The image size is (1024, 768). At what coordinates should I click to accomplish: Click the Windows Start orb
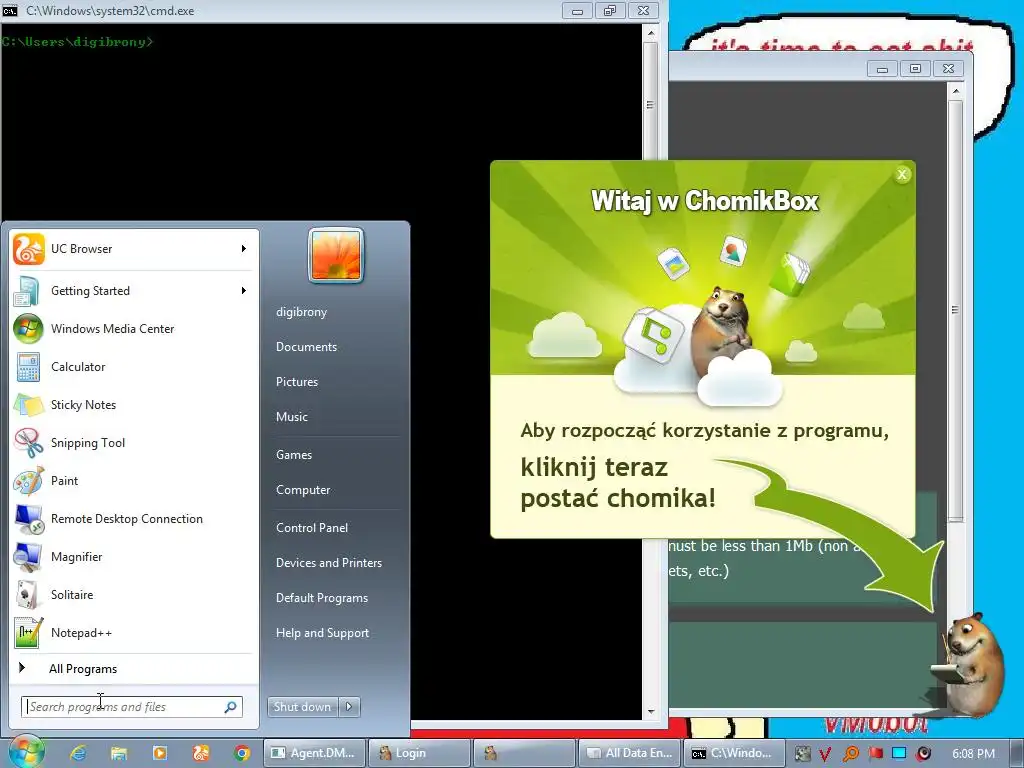[26, 752]
